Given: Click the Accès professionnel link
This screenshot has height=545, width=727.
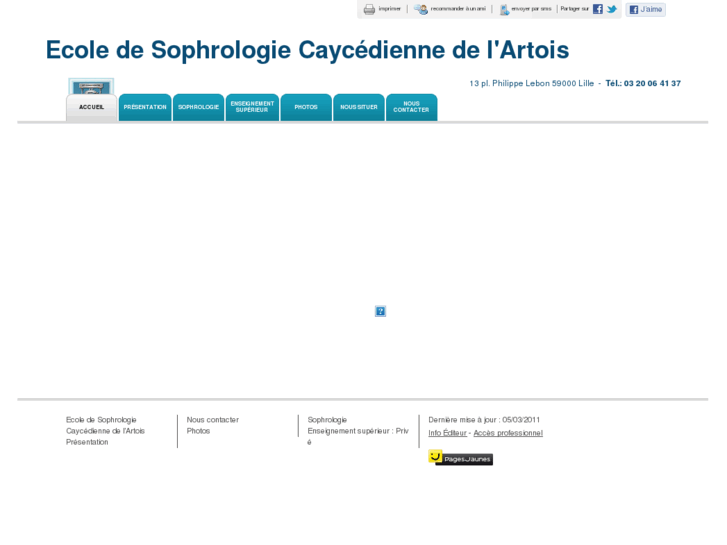Looking at the screenshot, I should (508, 433).
